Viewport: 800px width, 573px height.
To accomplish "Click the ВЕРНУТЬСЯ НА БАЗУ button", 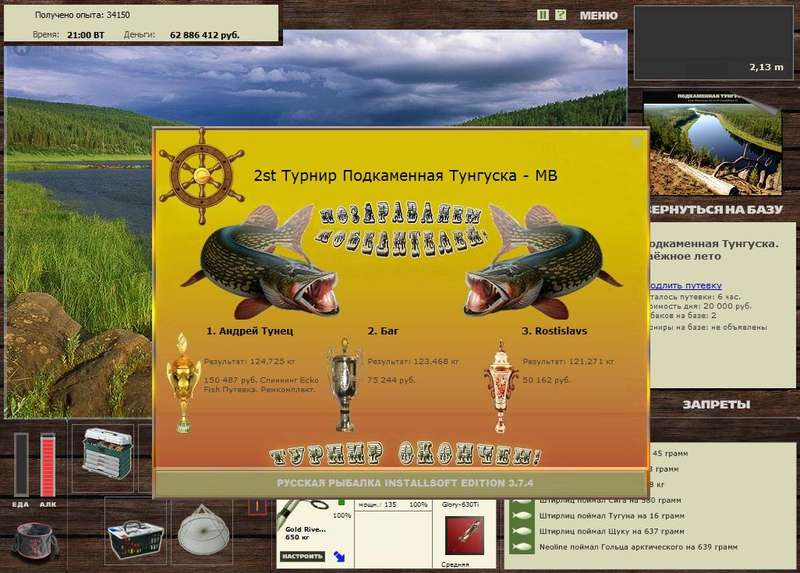I will [x=716, y=210].
